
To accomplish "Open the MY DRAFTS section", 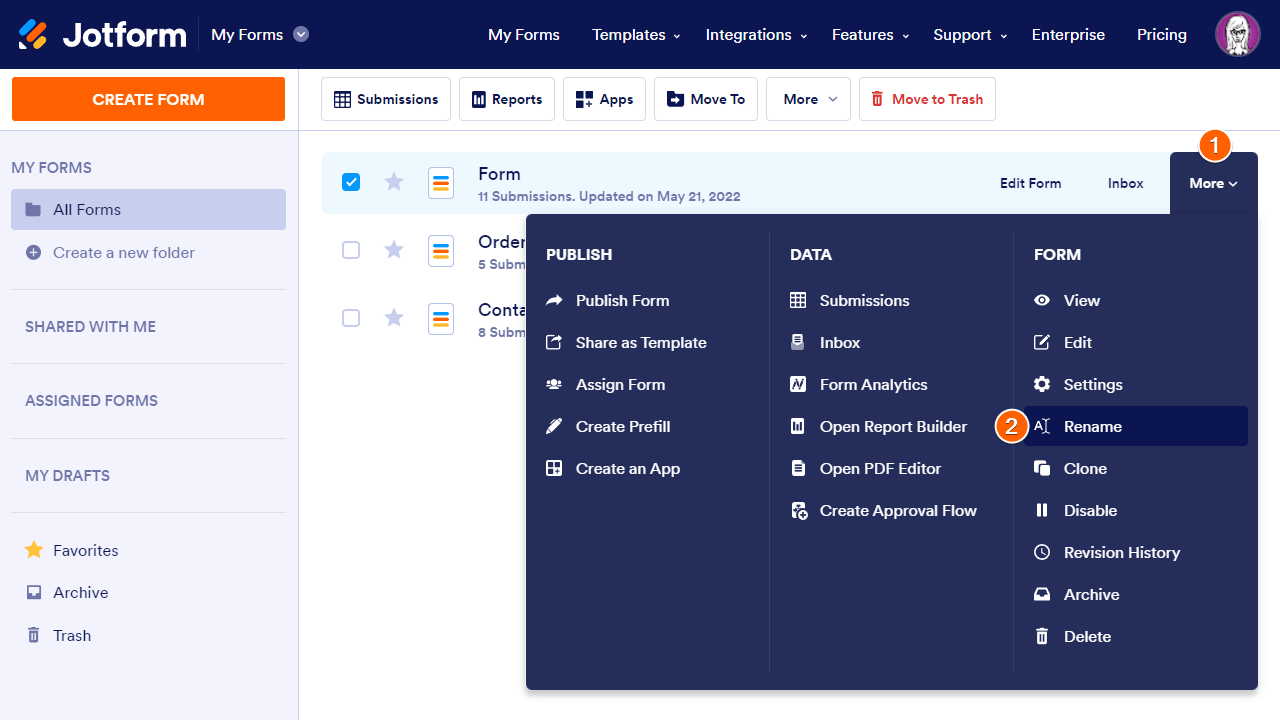I will (67, 476).
